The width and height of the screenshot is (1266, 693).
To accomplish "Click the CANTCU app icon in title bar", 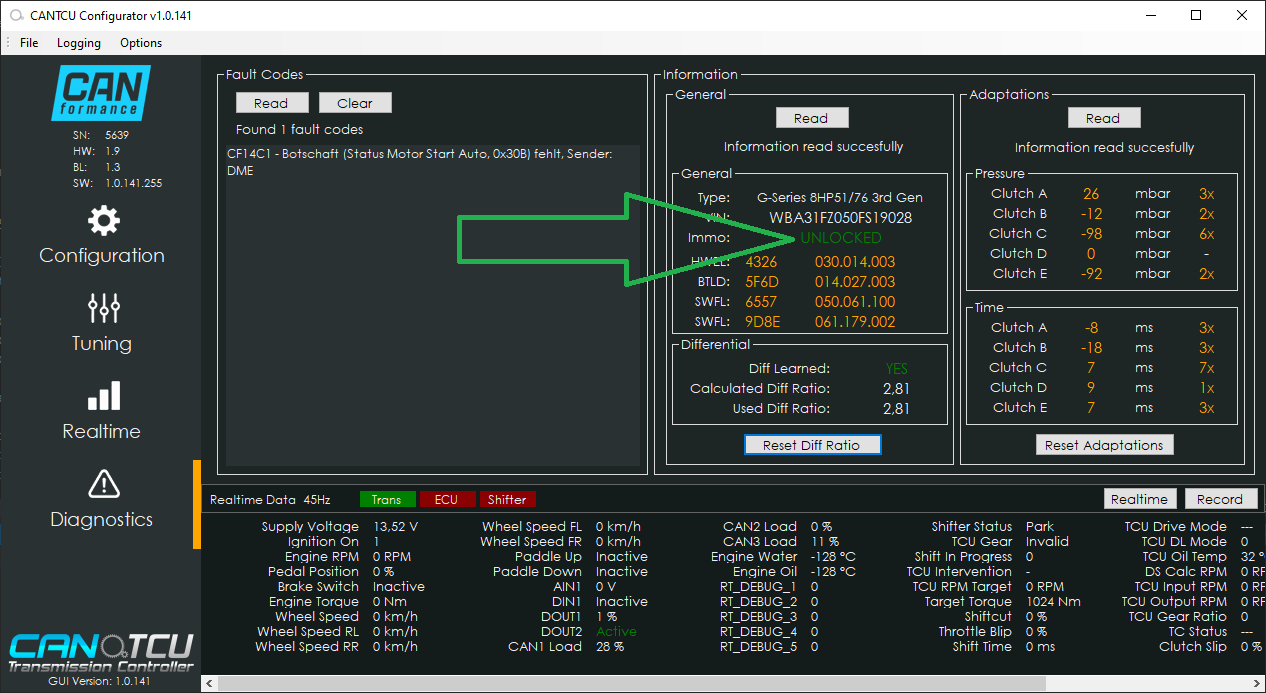I will 16,15.
